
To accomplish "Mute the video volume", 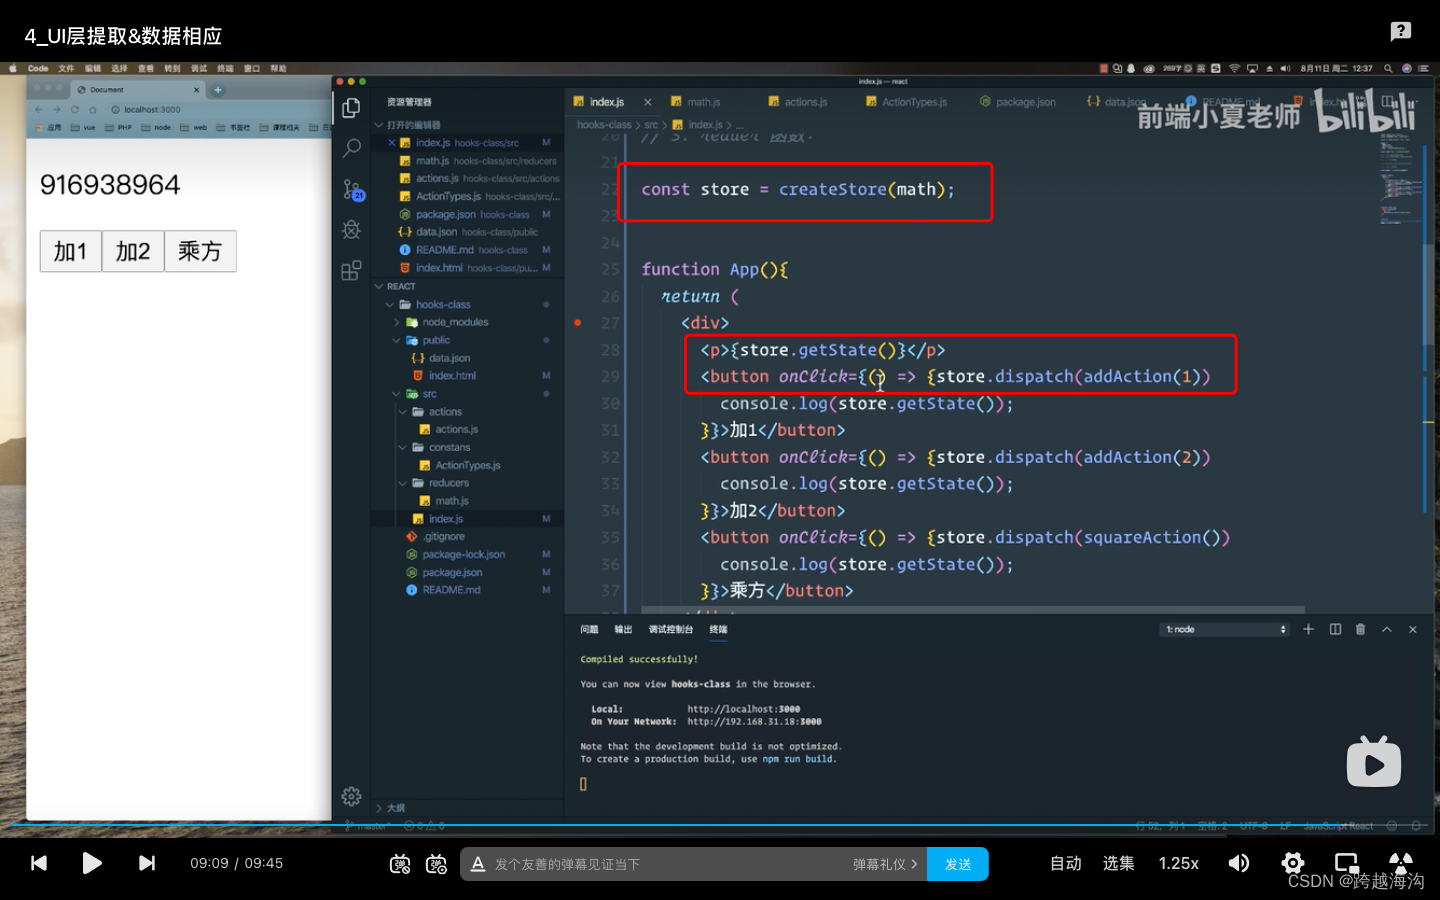I will pos(1239,863).
